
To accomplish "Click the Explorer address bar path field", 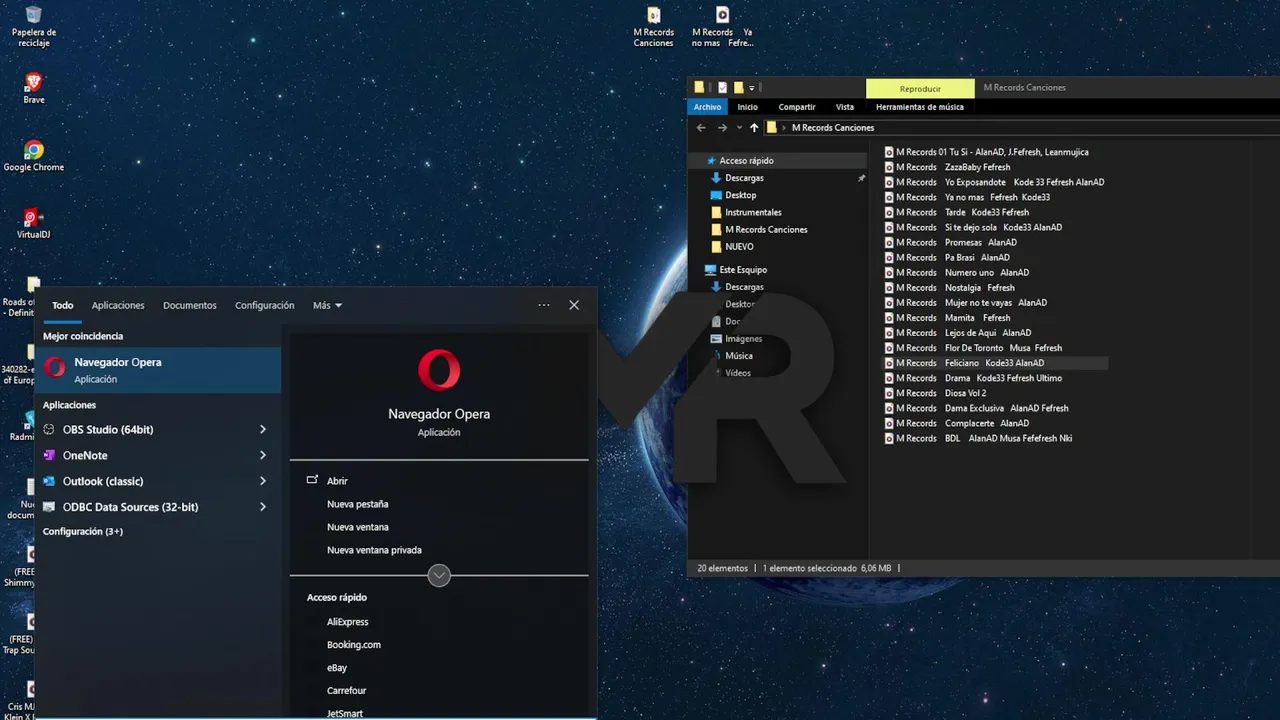I will (x=1020, y=128).
